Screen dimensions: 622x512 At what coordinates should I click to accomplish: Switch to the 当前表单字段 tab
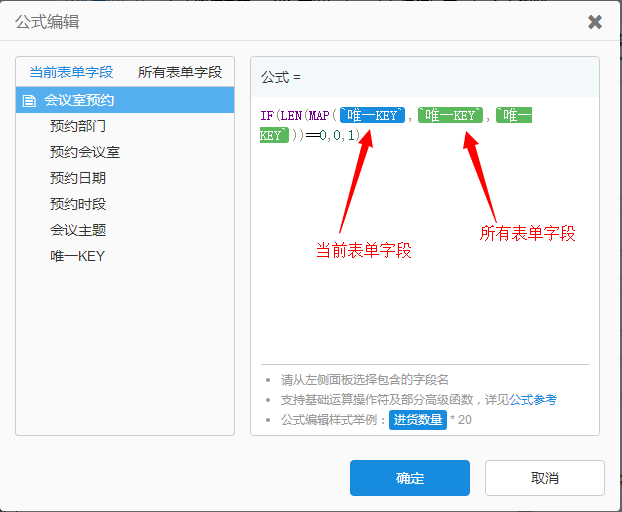pyautogui.click(x=71, y=72)
